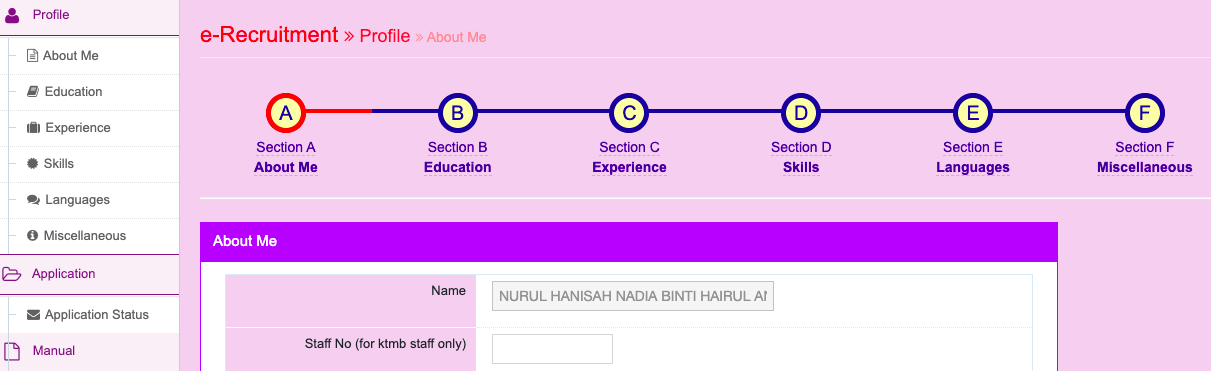Image resolution: width=1211 pixels, height=371 pixels.
Task: Click the Miscellaneous info icon
Action: pos(33,236)
